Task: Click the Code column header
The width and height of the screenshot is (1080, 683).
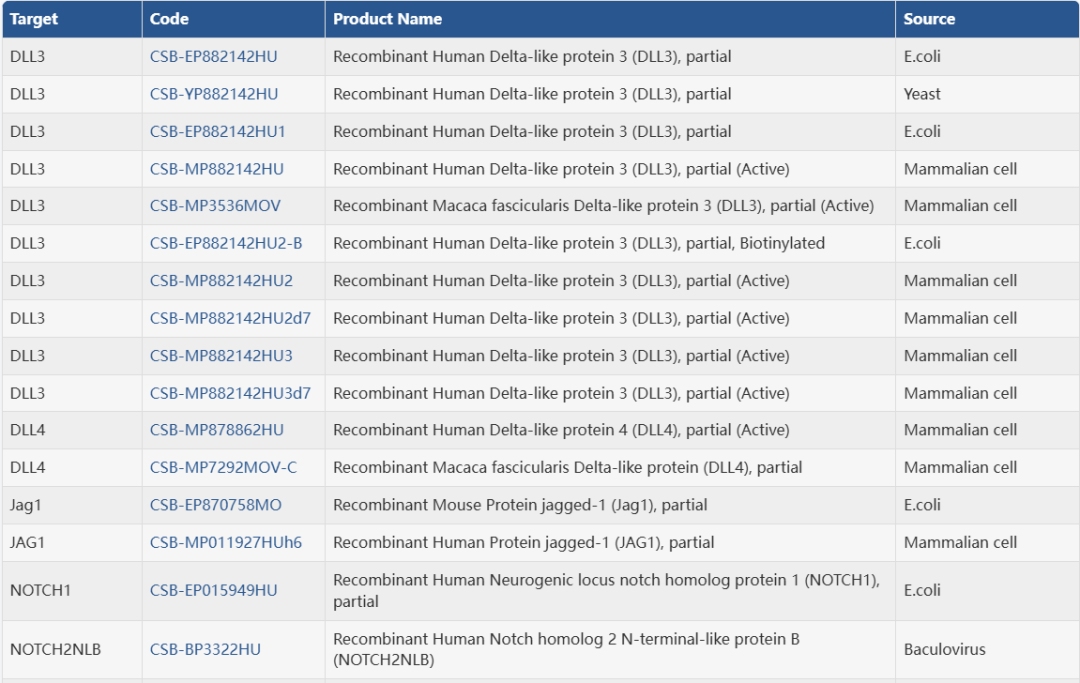Action: click(x=169, y=19)
